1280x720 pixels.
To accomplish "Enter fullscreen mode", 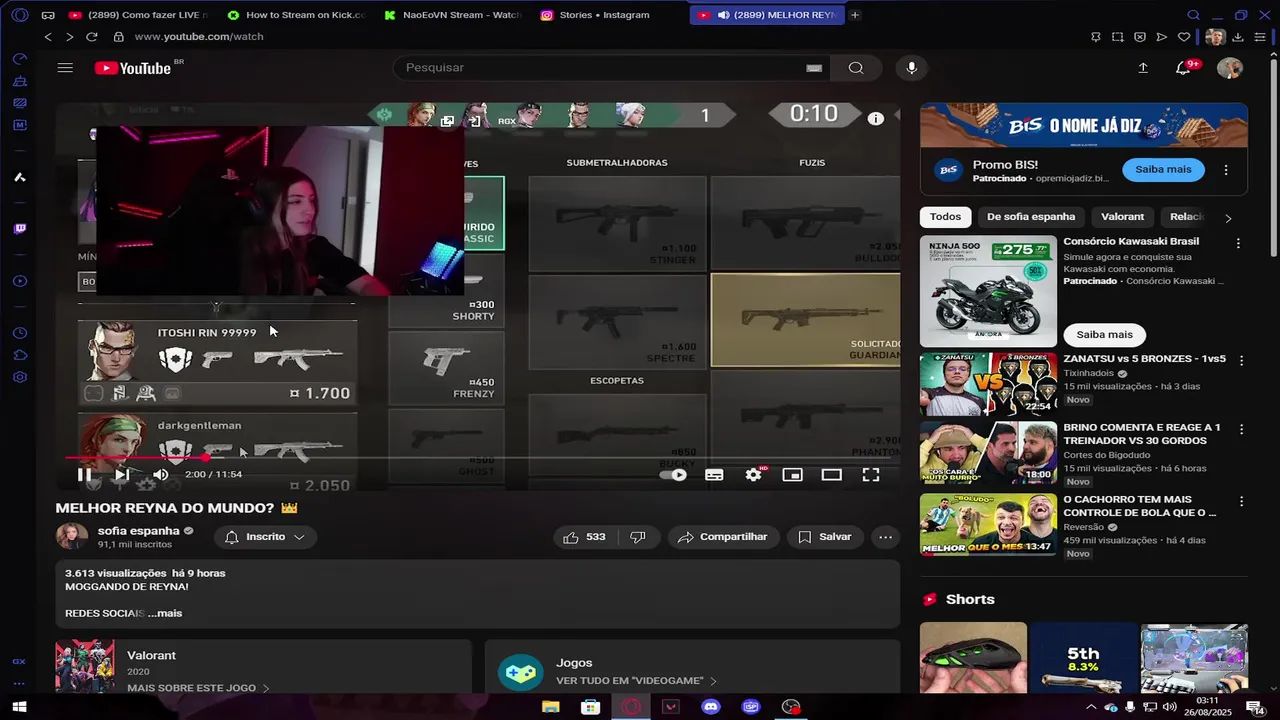I will click(871, 475).
